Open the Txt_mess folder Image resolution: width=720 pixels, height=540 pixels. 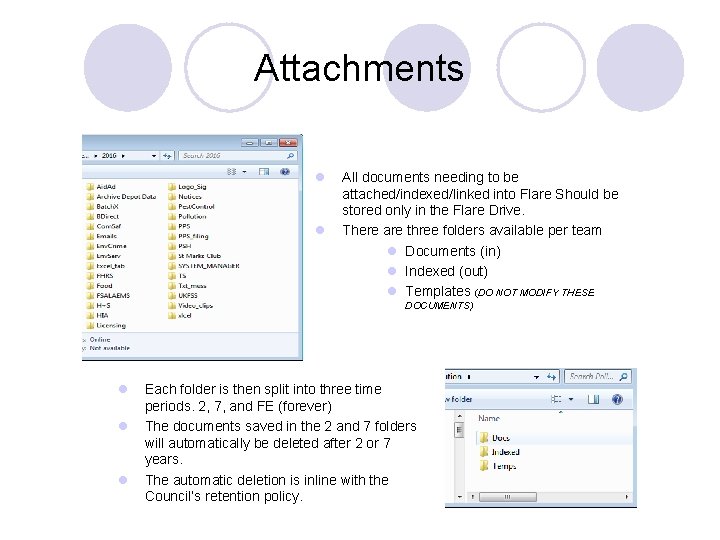tap(187, 286)
